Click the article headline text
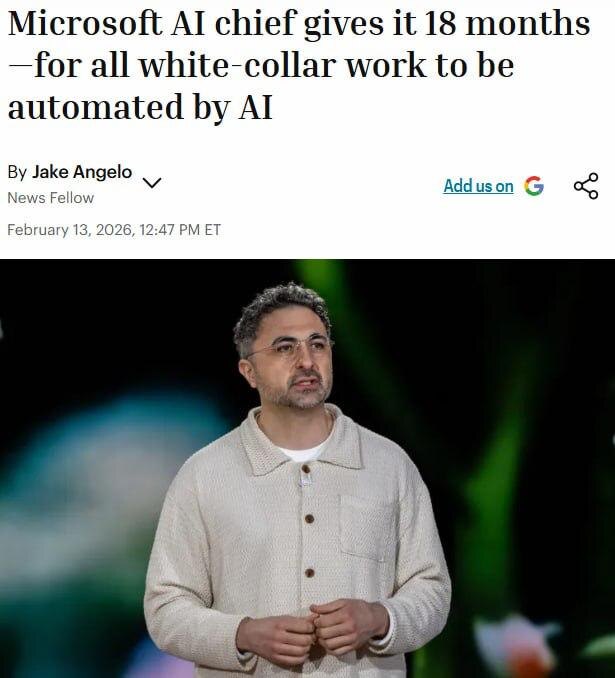Image resolution: width=615 pixels, height=678 pixels. pyautogui.click(x=298, y=65)
